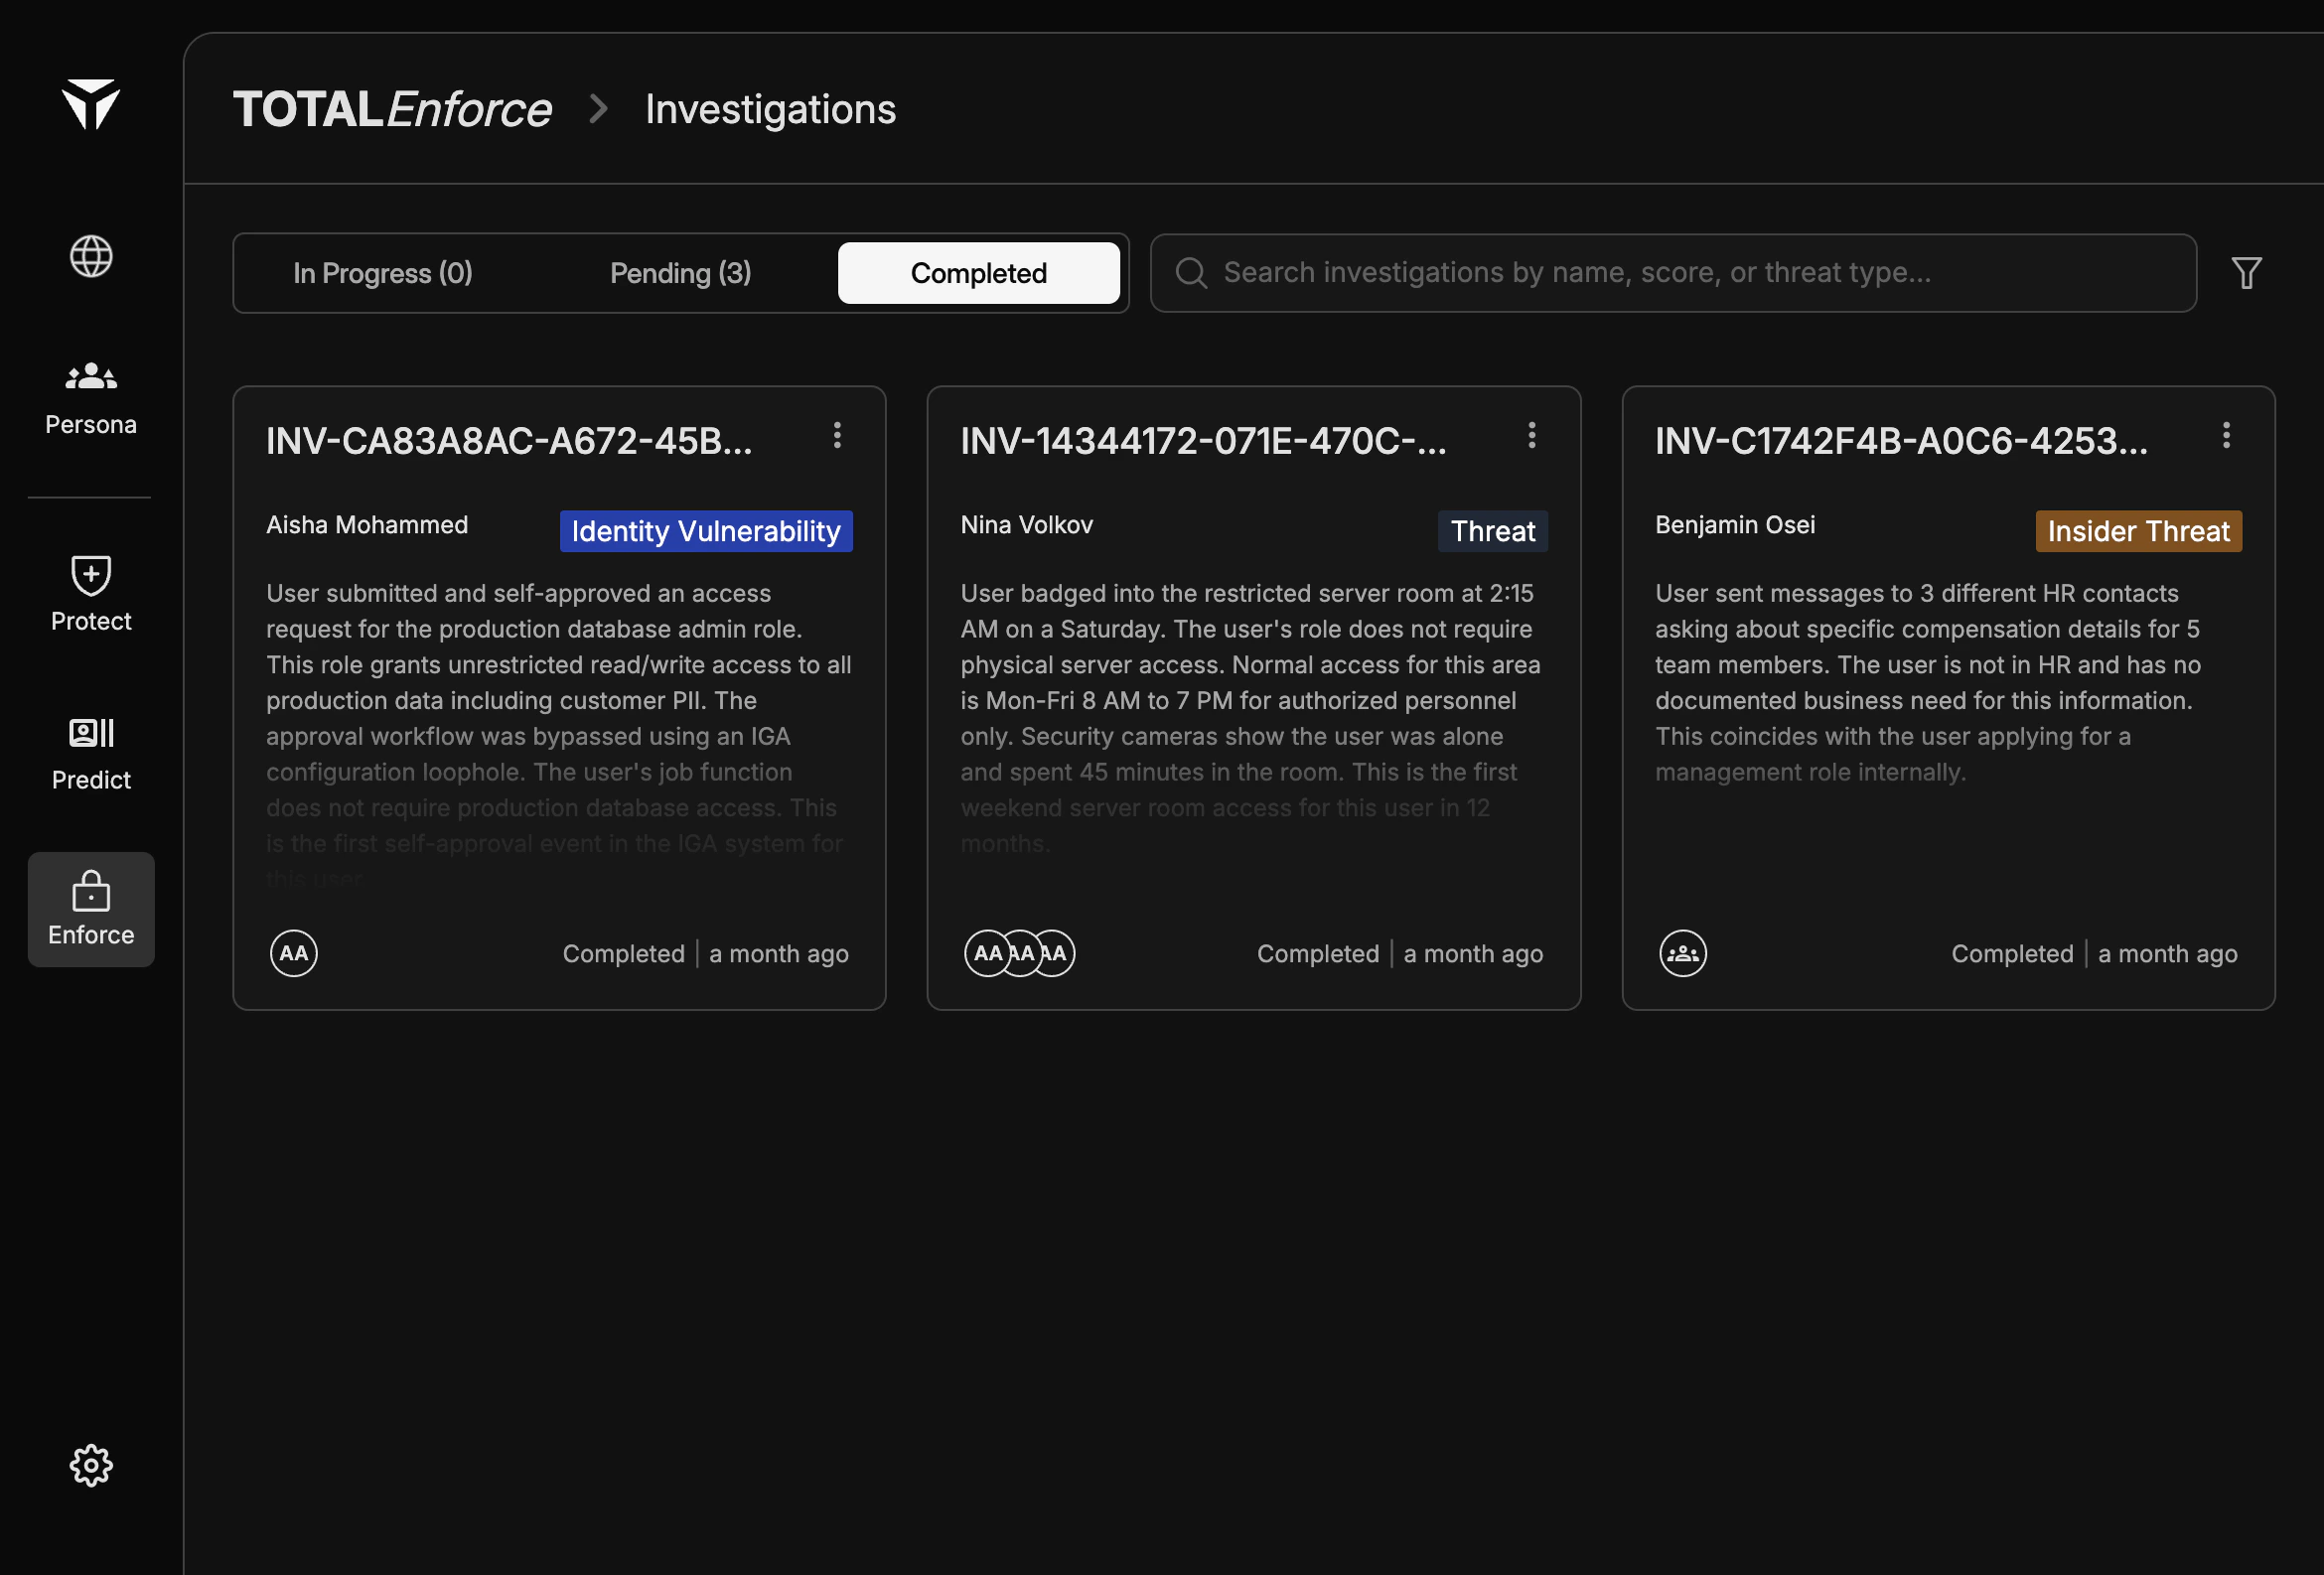The width and height of the screenshot is (2324, 1575).
Task: Open the kebab menu on Nina Volkov's card
Action: tap(1532, 435)
